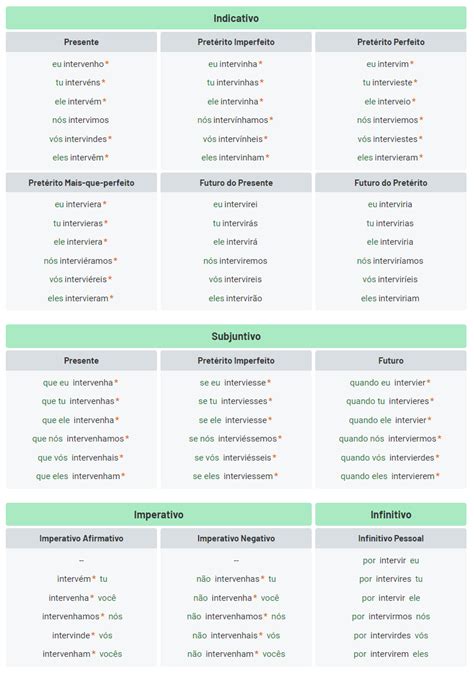Click 'se vós interviésseis' conjugation
The height and width of the screenshot is (673, 474).
pos(232,458)
